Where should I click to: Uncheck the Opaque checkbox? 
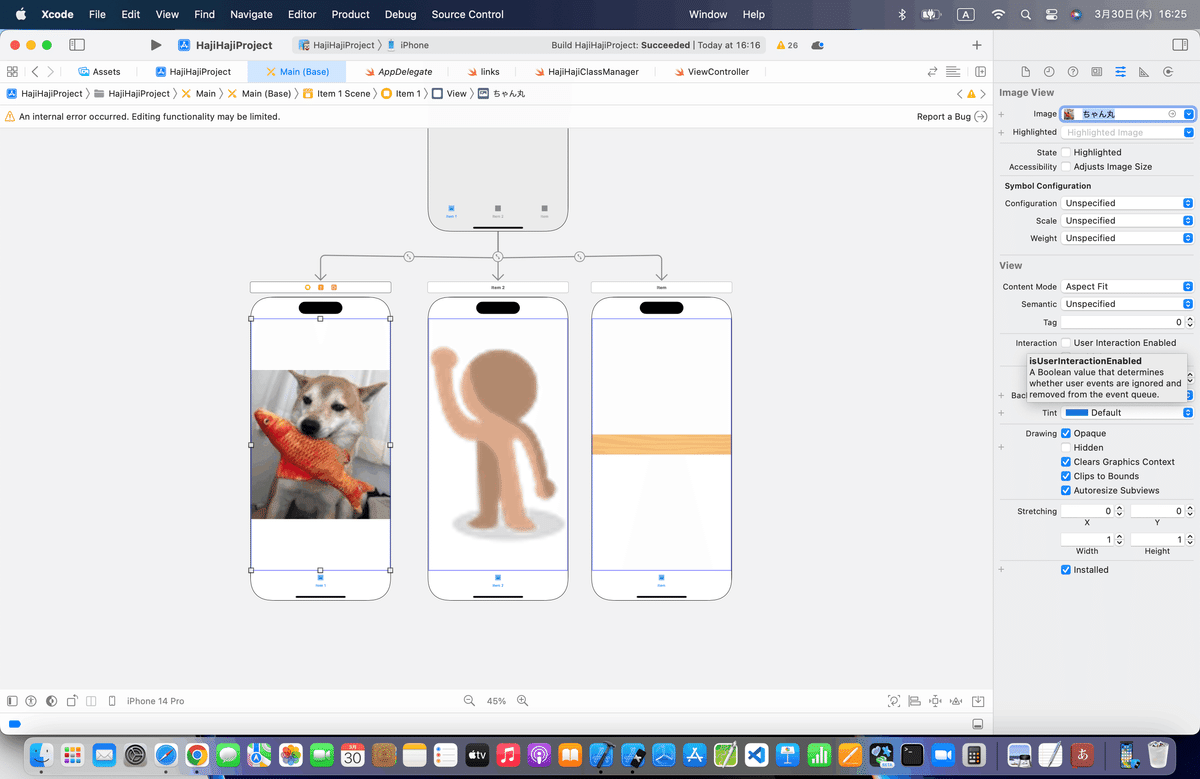click(x=1066, y=433)
